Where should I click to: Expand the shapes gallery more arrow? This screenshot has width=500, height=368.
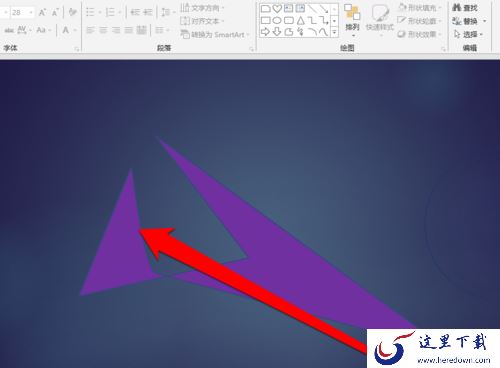click(x=334, y=32)
